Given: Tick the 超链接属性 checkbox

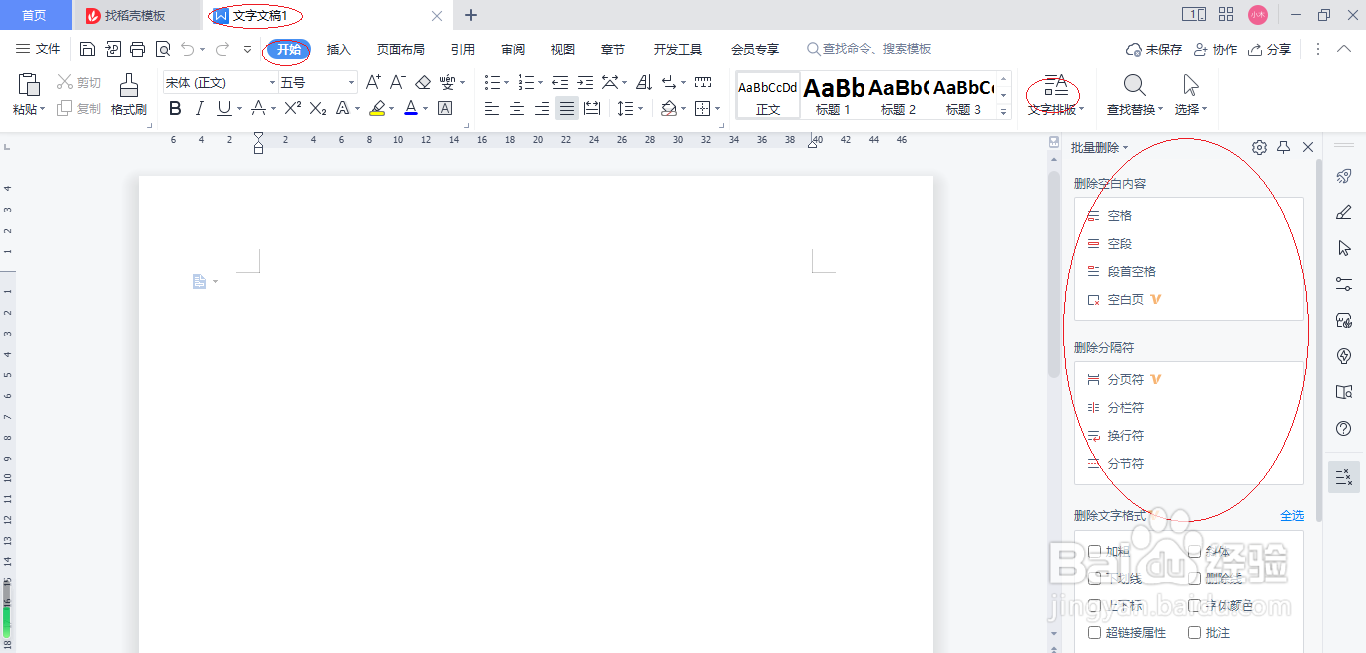Looking at the screenshot, I should [1094, 632].
